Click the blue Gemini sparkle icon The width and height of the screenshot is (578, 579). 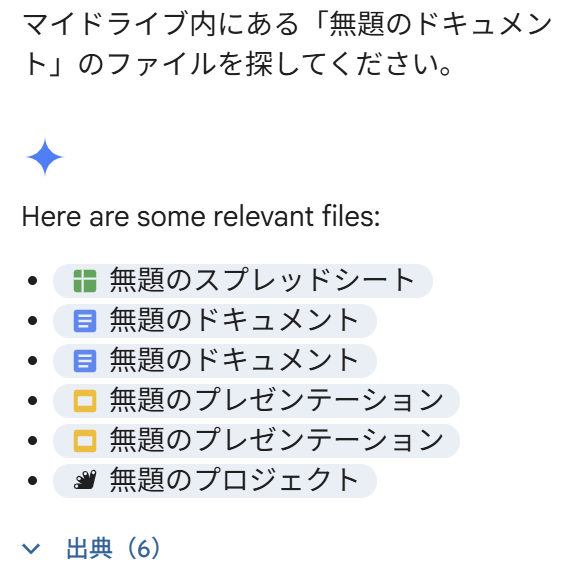[x=45, y=157]
